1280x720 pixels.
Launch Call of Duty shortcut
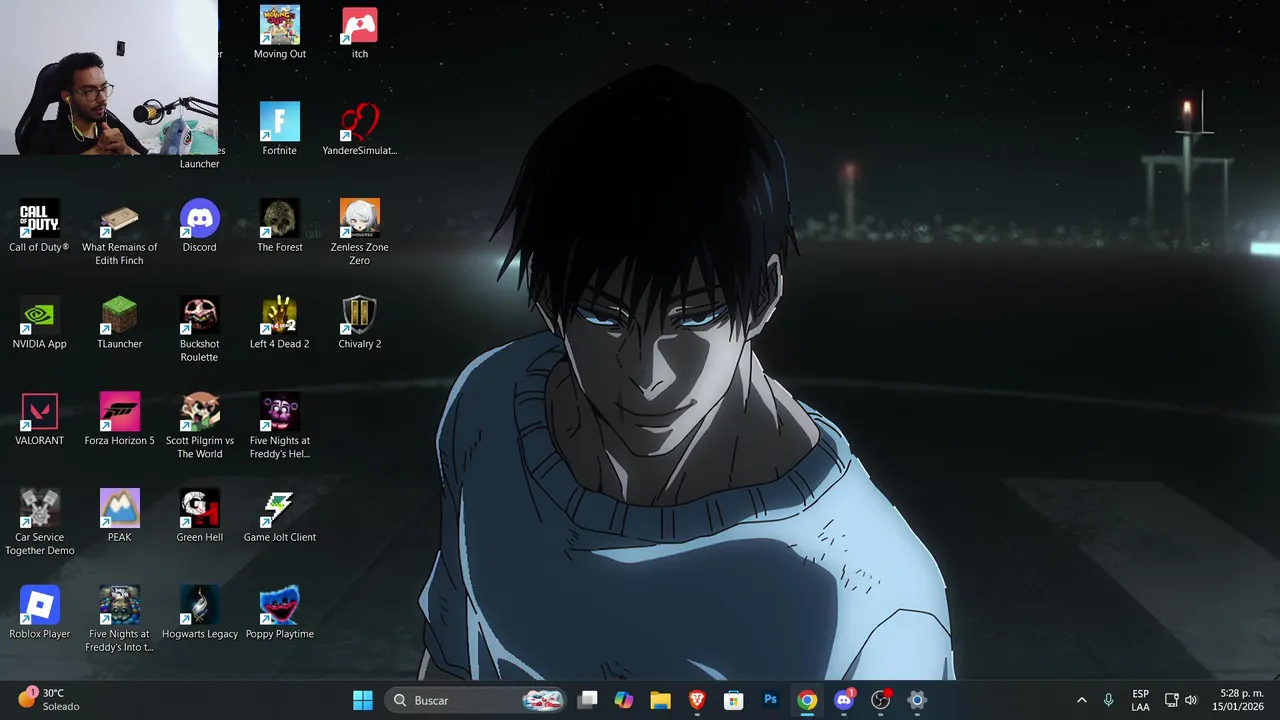click(40, 226)
